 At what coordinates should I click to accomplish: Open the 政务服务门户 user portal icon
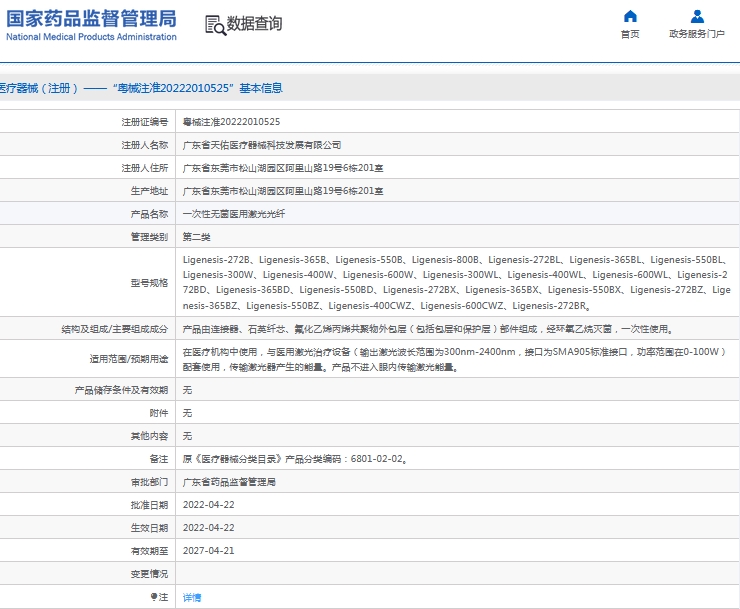697,17
